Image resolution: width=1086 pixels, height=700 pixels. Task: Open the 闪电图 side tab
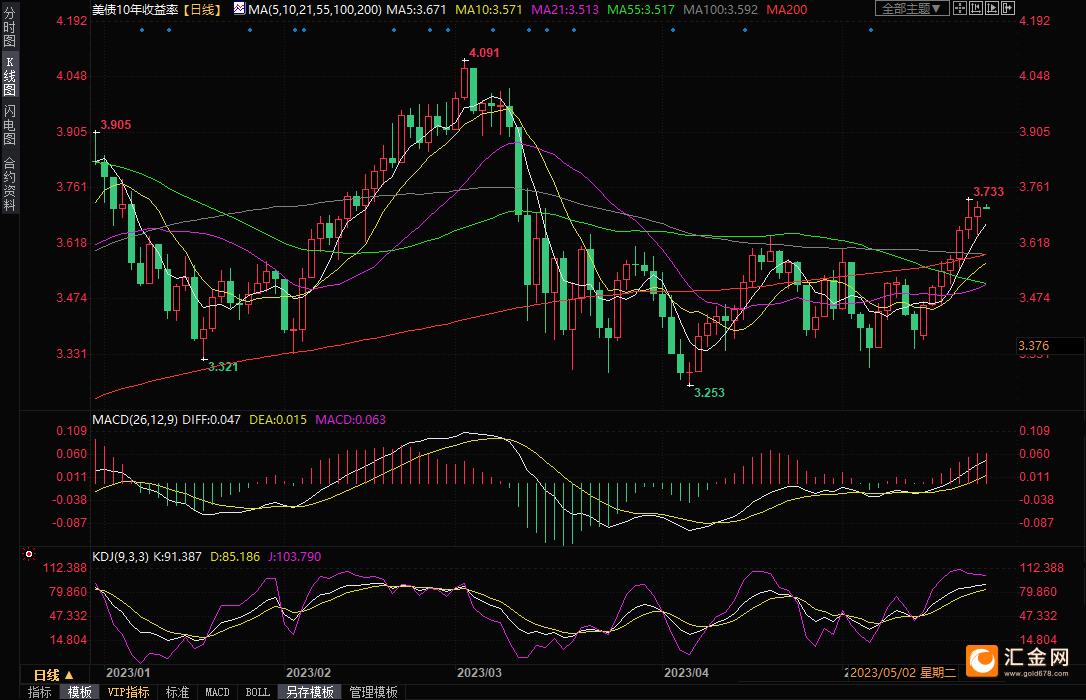click(10, 125)
